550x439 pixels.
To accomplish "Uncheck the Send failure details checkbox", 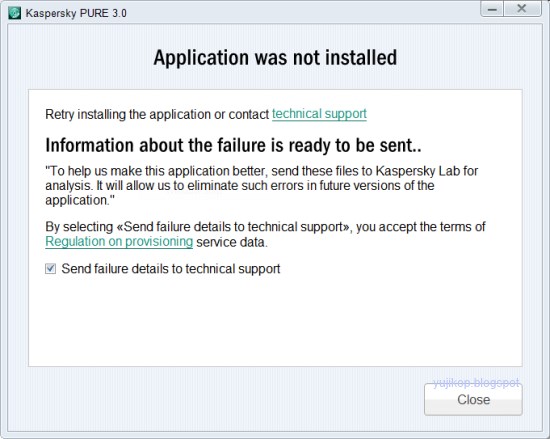I will (x=51, y=269).
